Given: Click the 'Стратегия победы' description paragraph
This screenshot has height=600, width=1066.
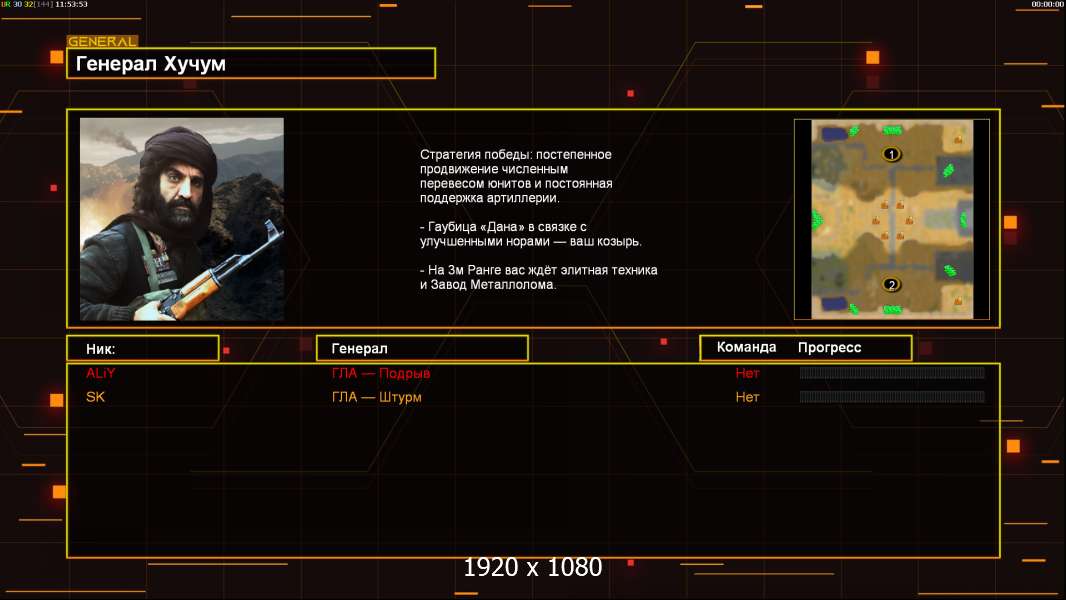Looking at the screenshot, I should click(516, 176).
